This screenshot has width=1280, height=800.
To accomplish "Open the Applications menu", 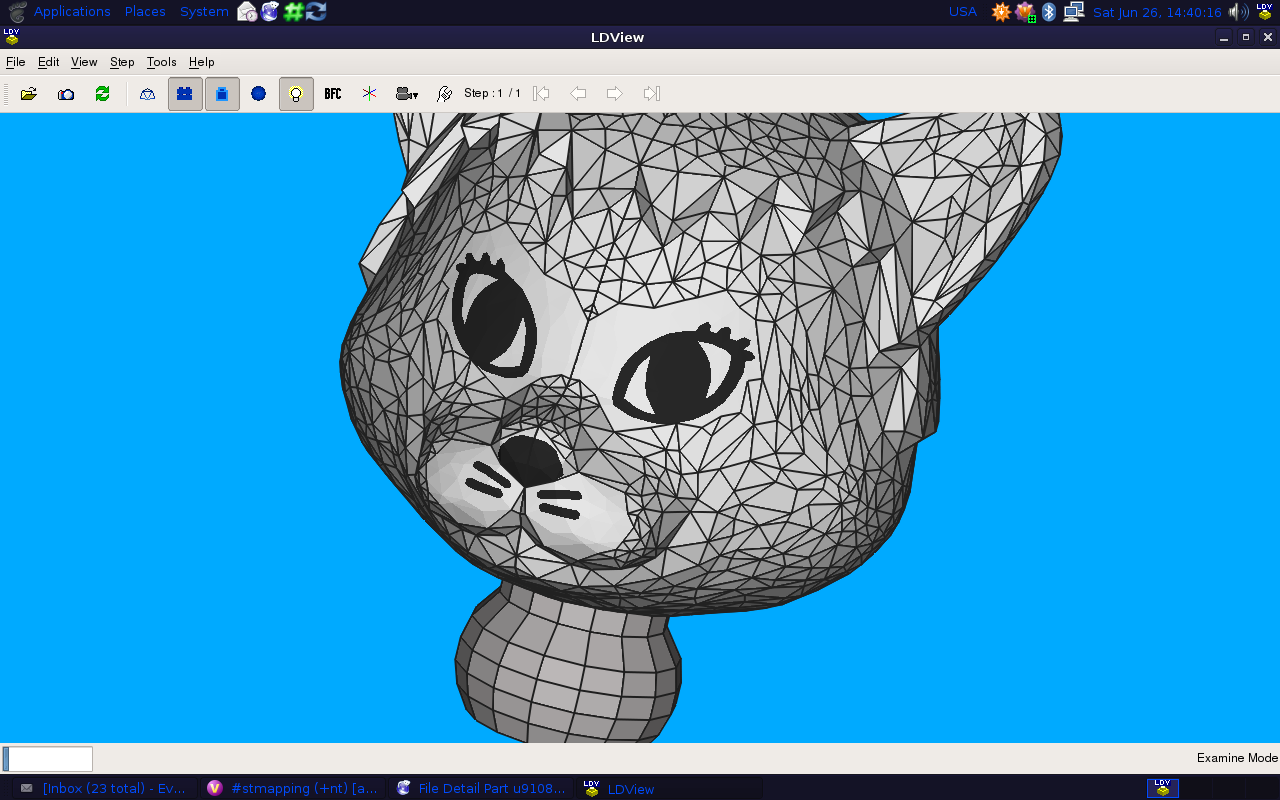I will [71, 11].
